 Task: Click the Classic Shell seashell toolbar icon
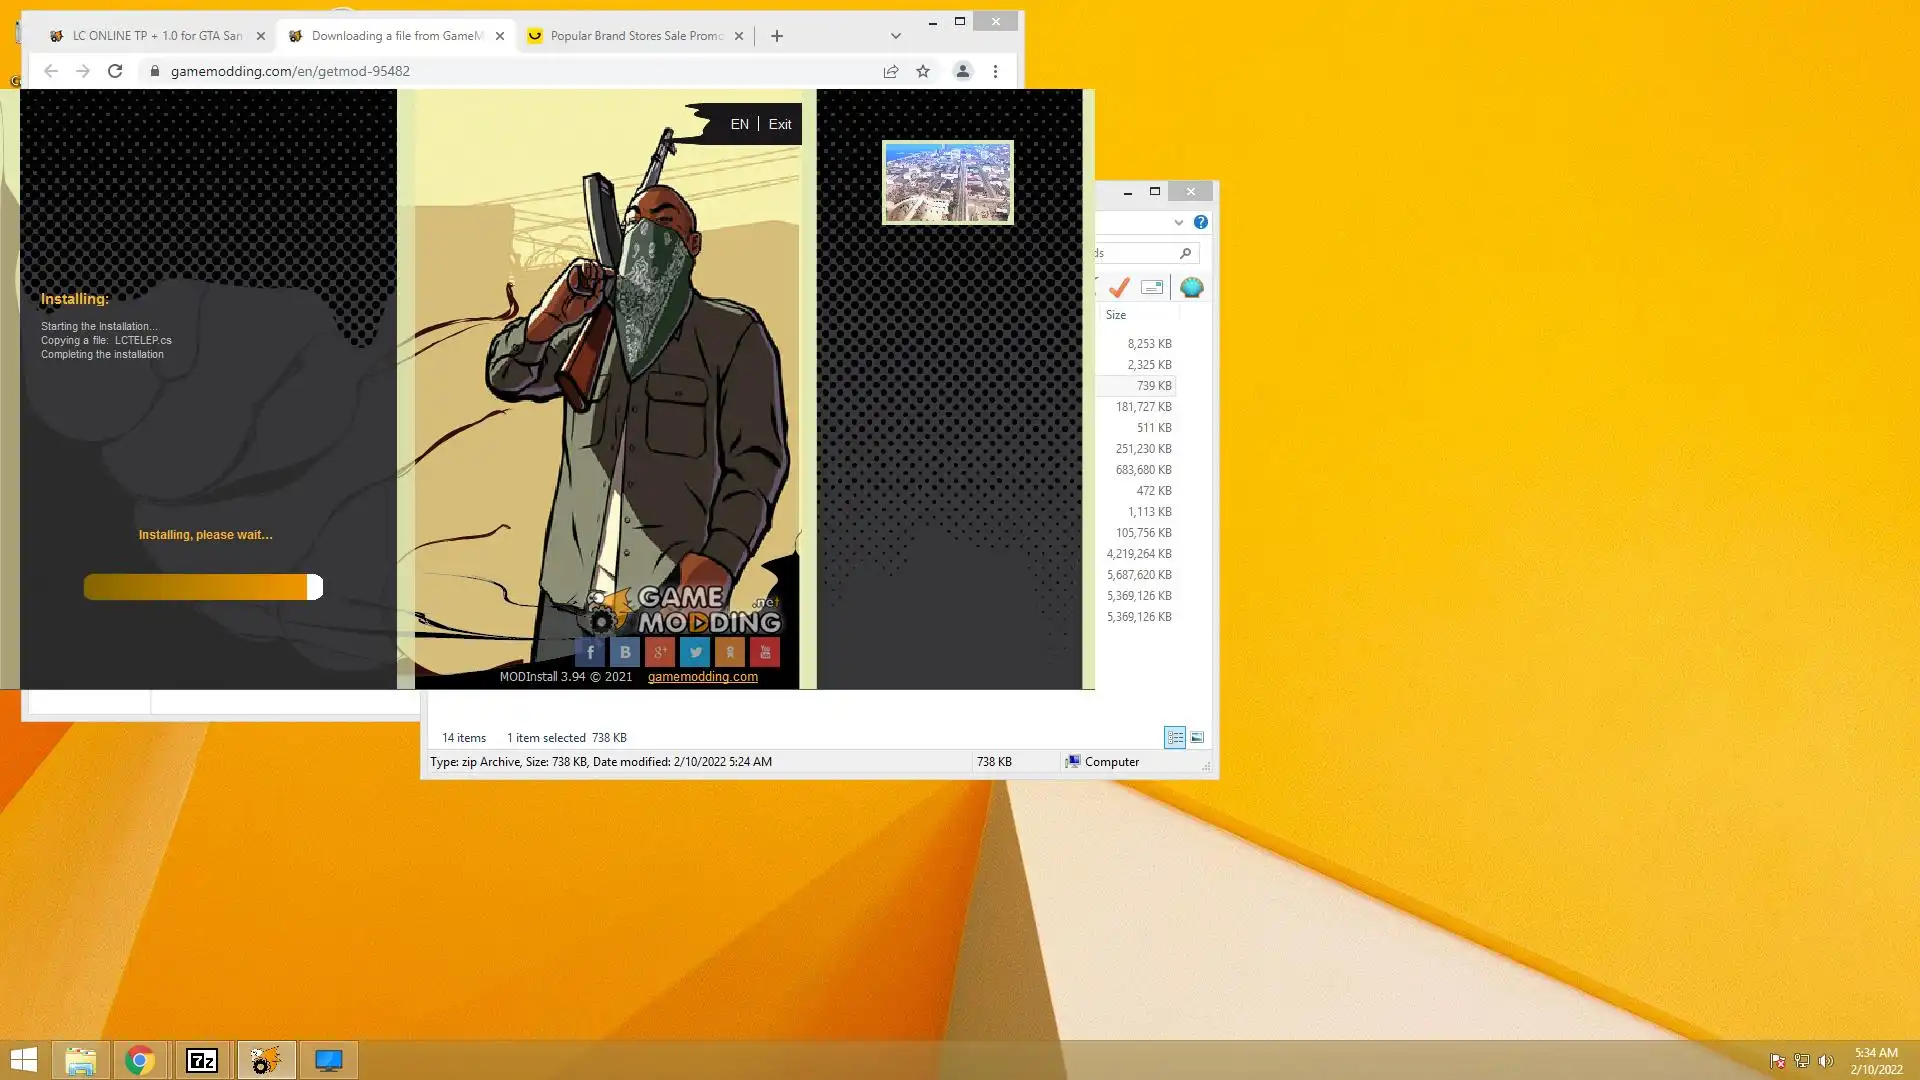pyautogui.click(x=1191, y=288)
